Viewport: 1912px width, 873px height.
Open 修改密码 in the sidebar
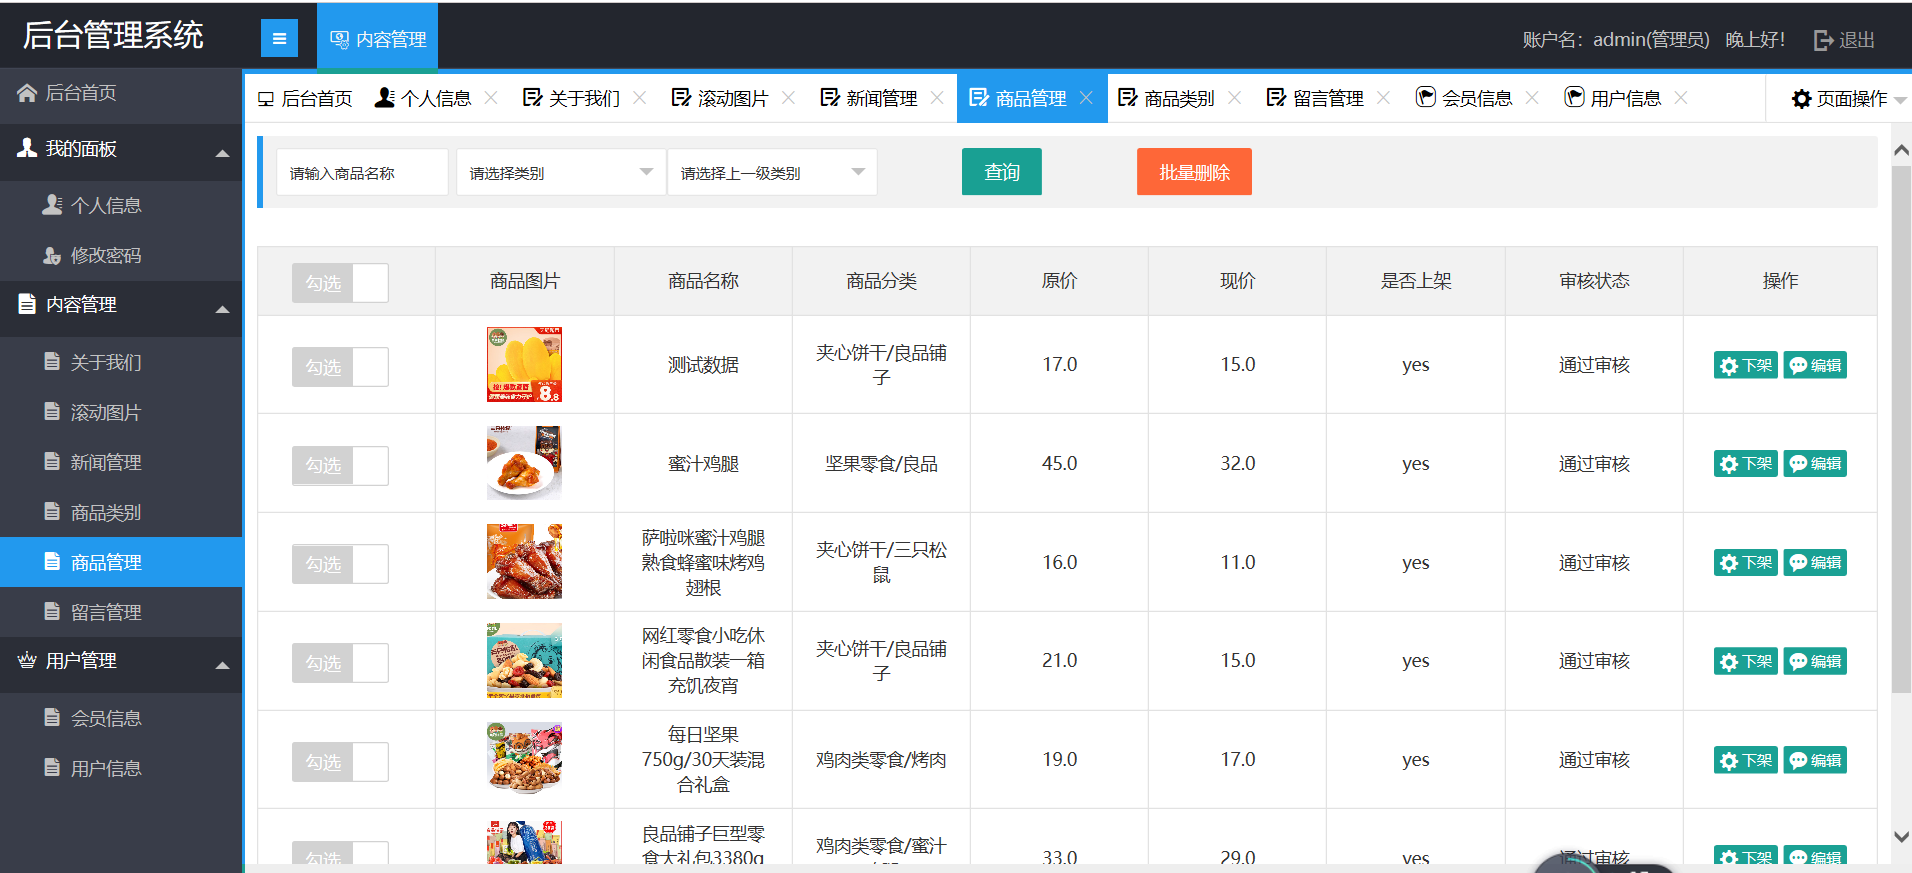click(105, 256)
